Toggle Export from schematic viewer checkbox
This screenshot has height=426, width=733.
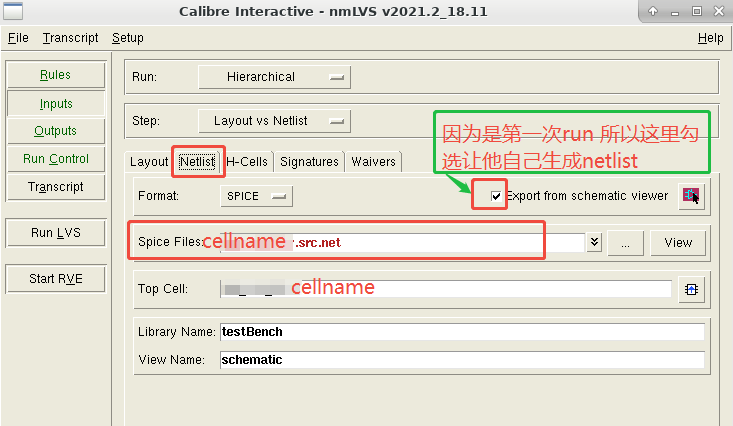(x=496, y=196)
